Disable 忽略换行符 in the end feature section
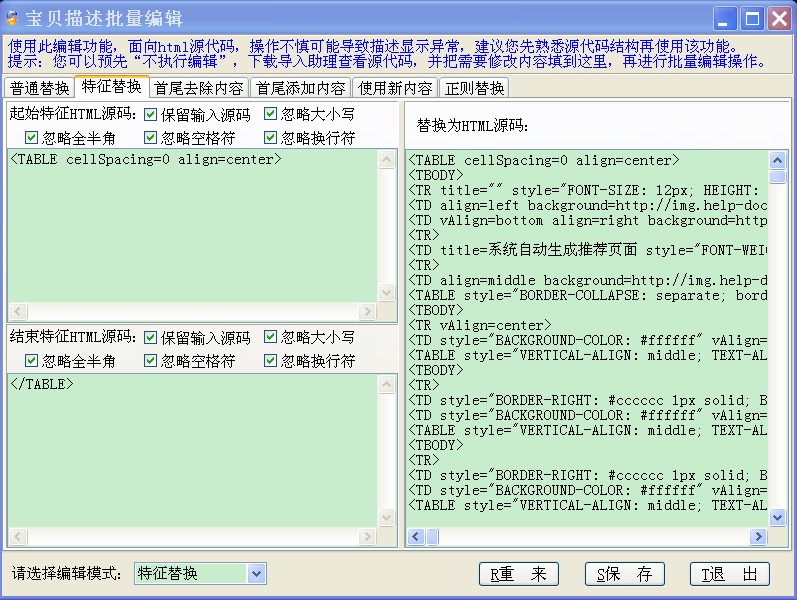Screen dimensions: 797x600 coord(271,361)
